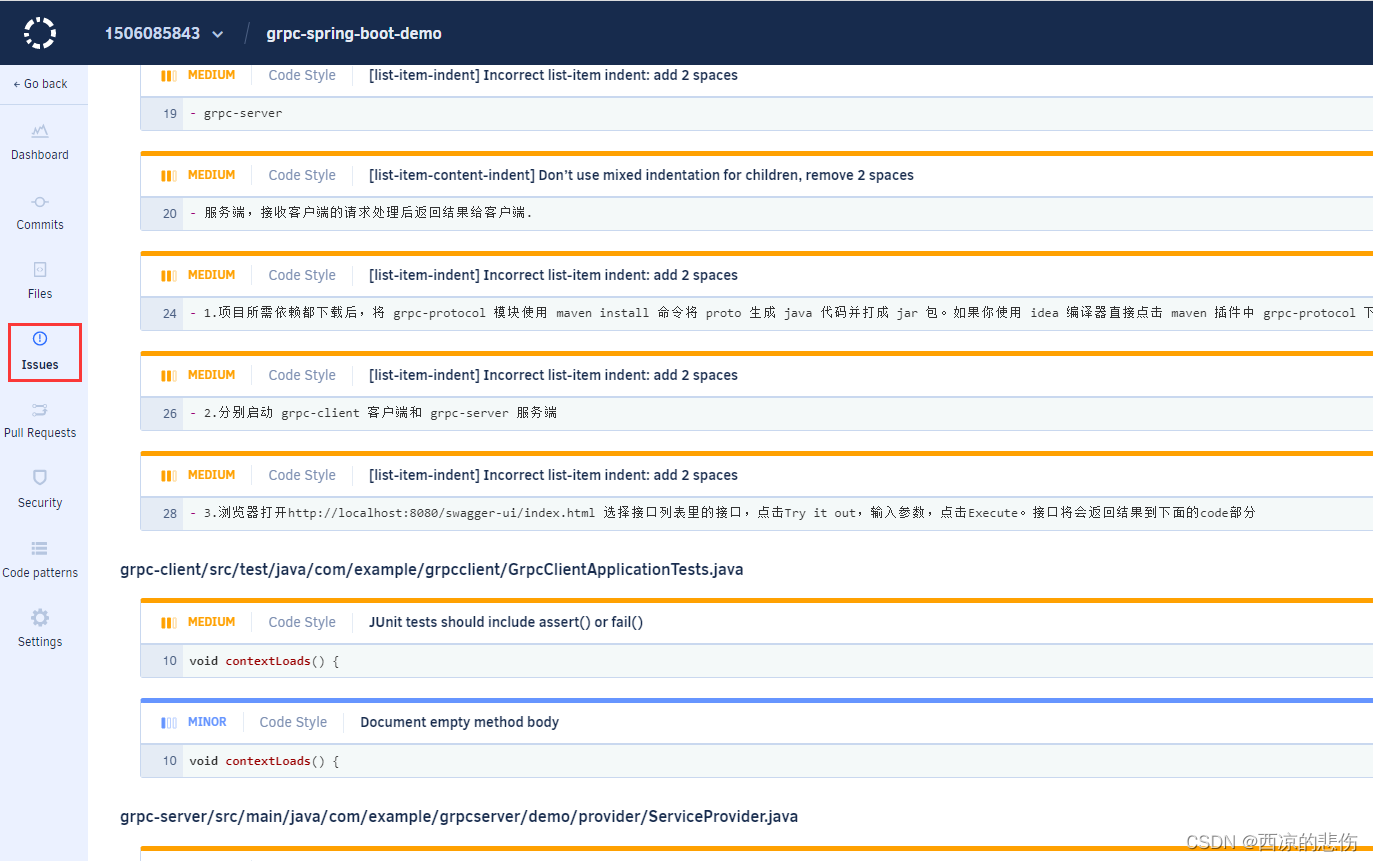Select the Files menu label
The height and width of the screenshot is (861, 1373).
40,294
